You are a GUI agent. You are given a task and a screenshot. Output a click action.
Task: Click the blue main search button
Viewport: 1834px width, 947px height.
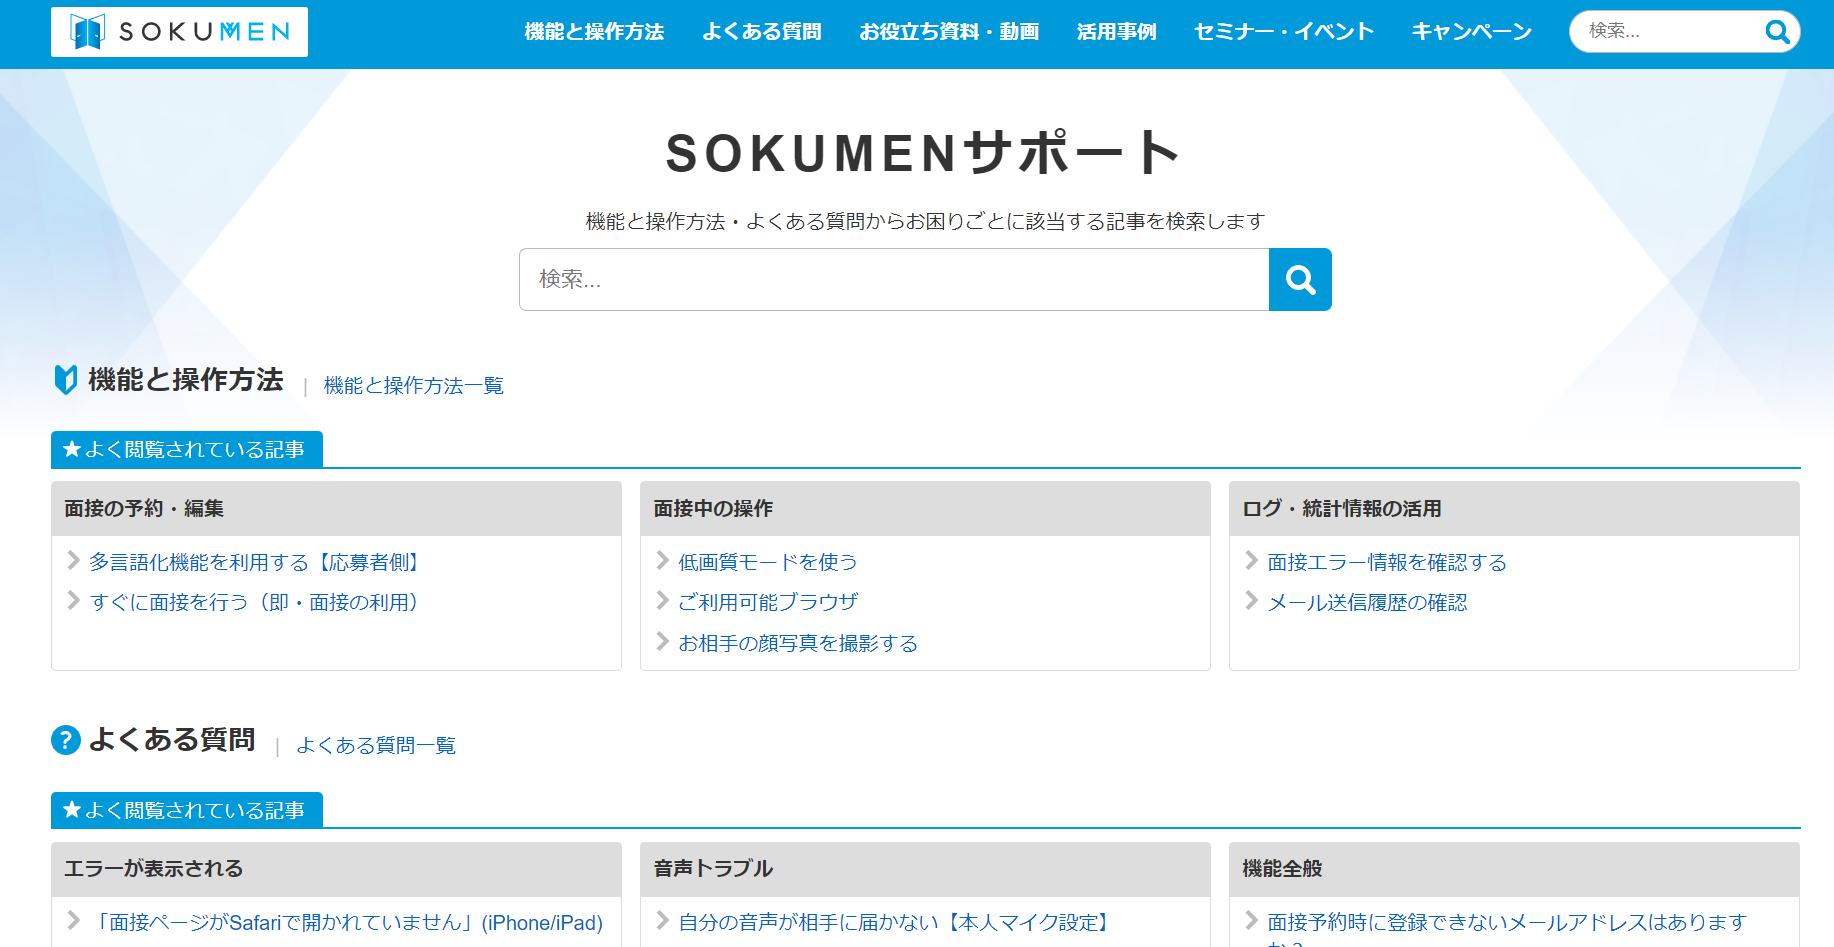[x=1300, y=279]
